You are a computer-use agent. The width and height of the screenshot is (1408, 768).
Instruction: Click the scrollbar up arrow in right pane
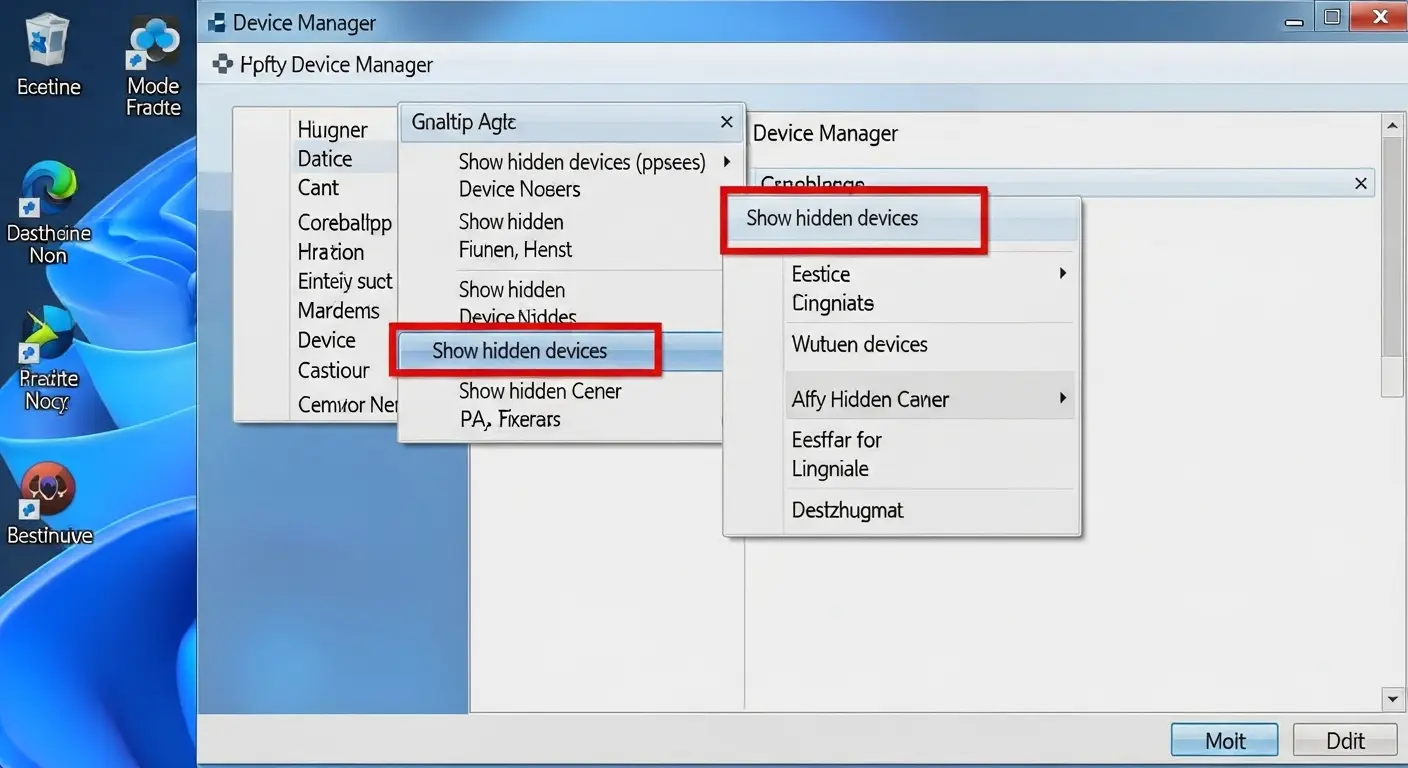pyautogui.click(x=1392, y=125)
